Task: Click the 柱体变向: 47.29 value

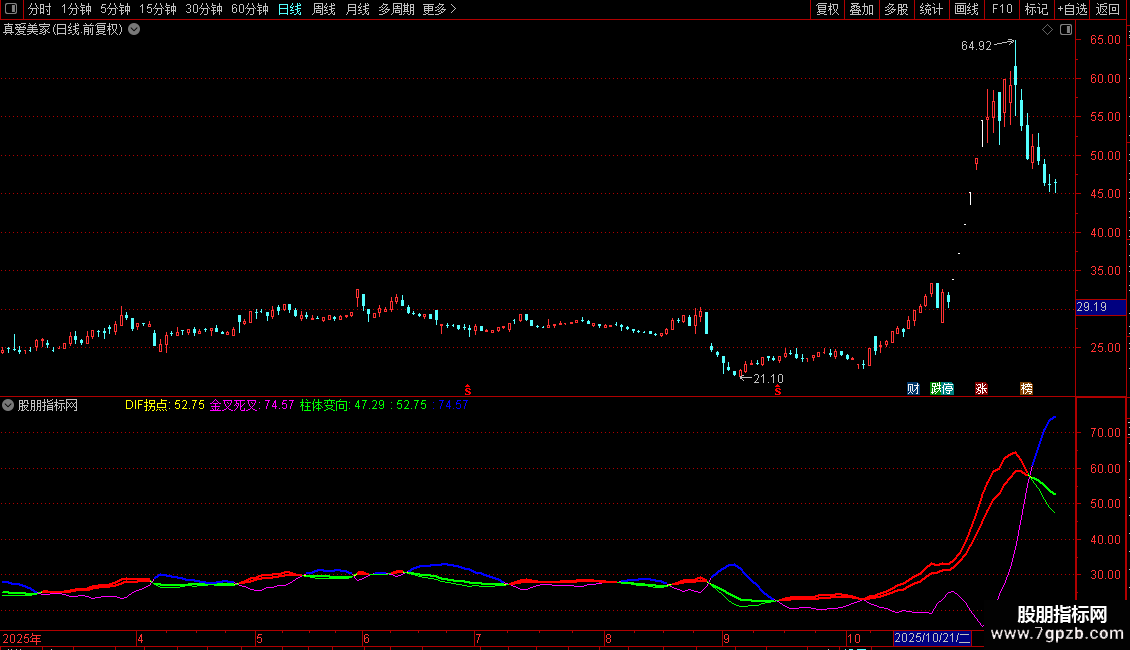Action: 342,405
